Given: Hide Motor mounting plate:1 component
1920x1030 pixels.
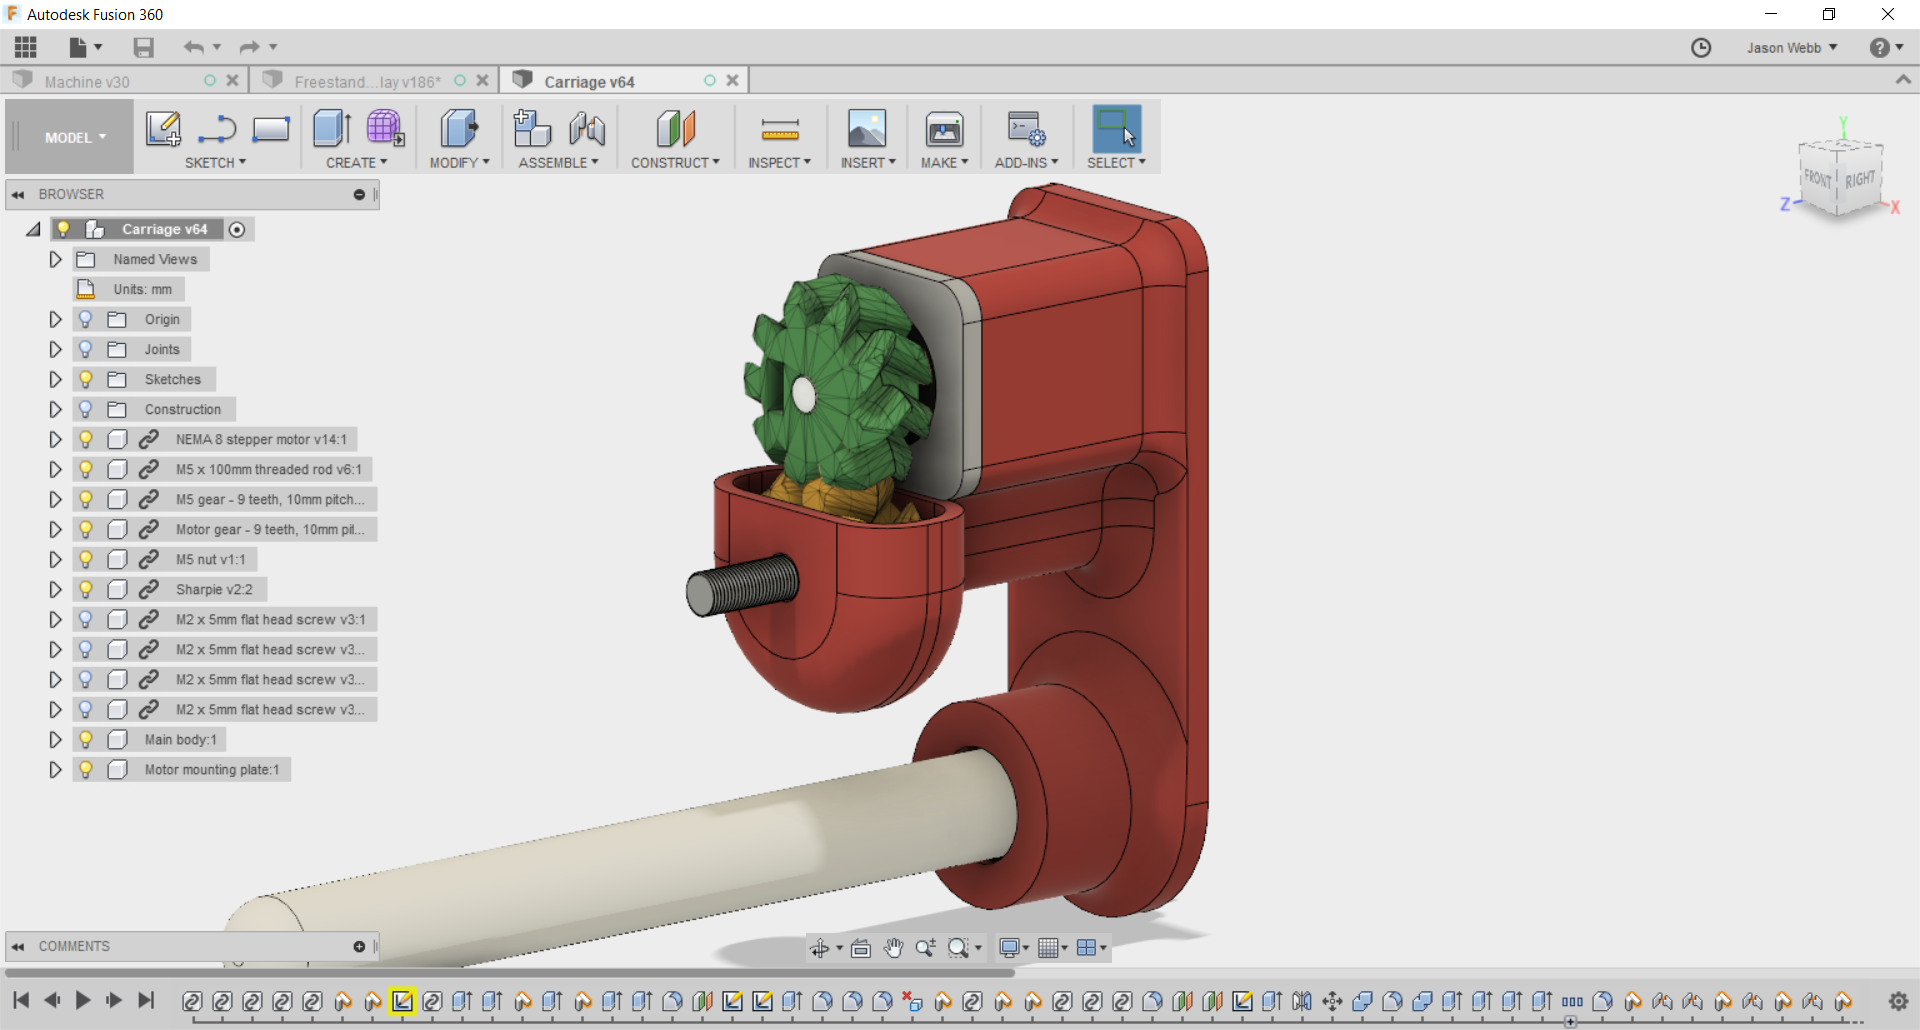Looking at the screenshot, I should tap(86, 769).
